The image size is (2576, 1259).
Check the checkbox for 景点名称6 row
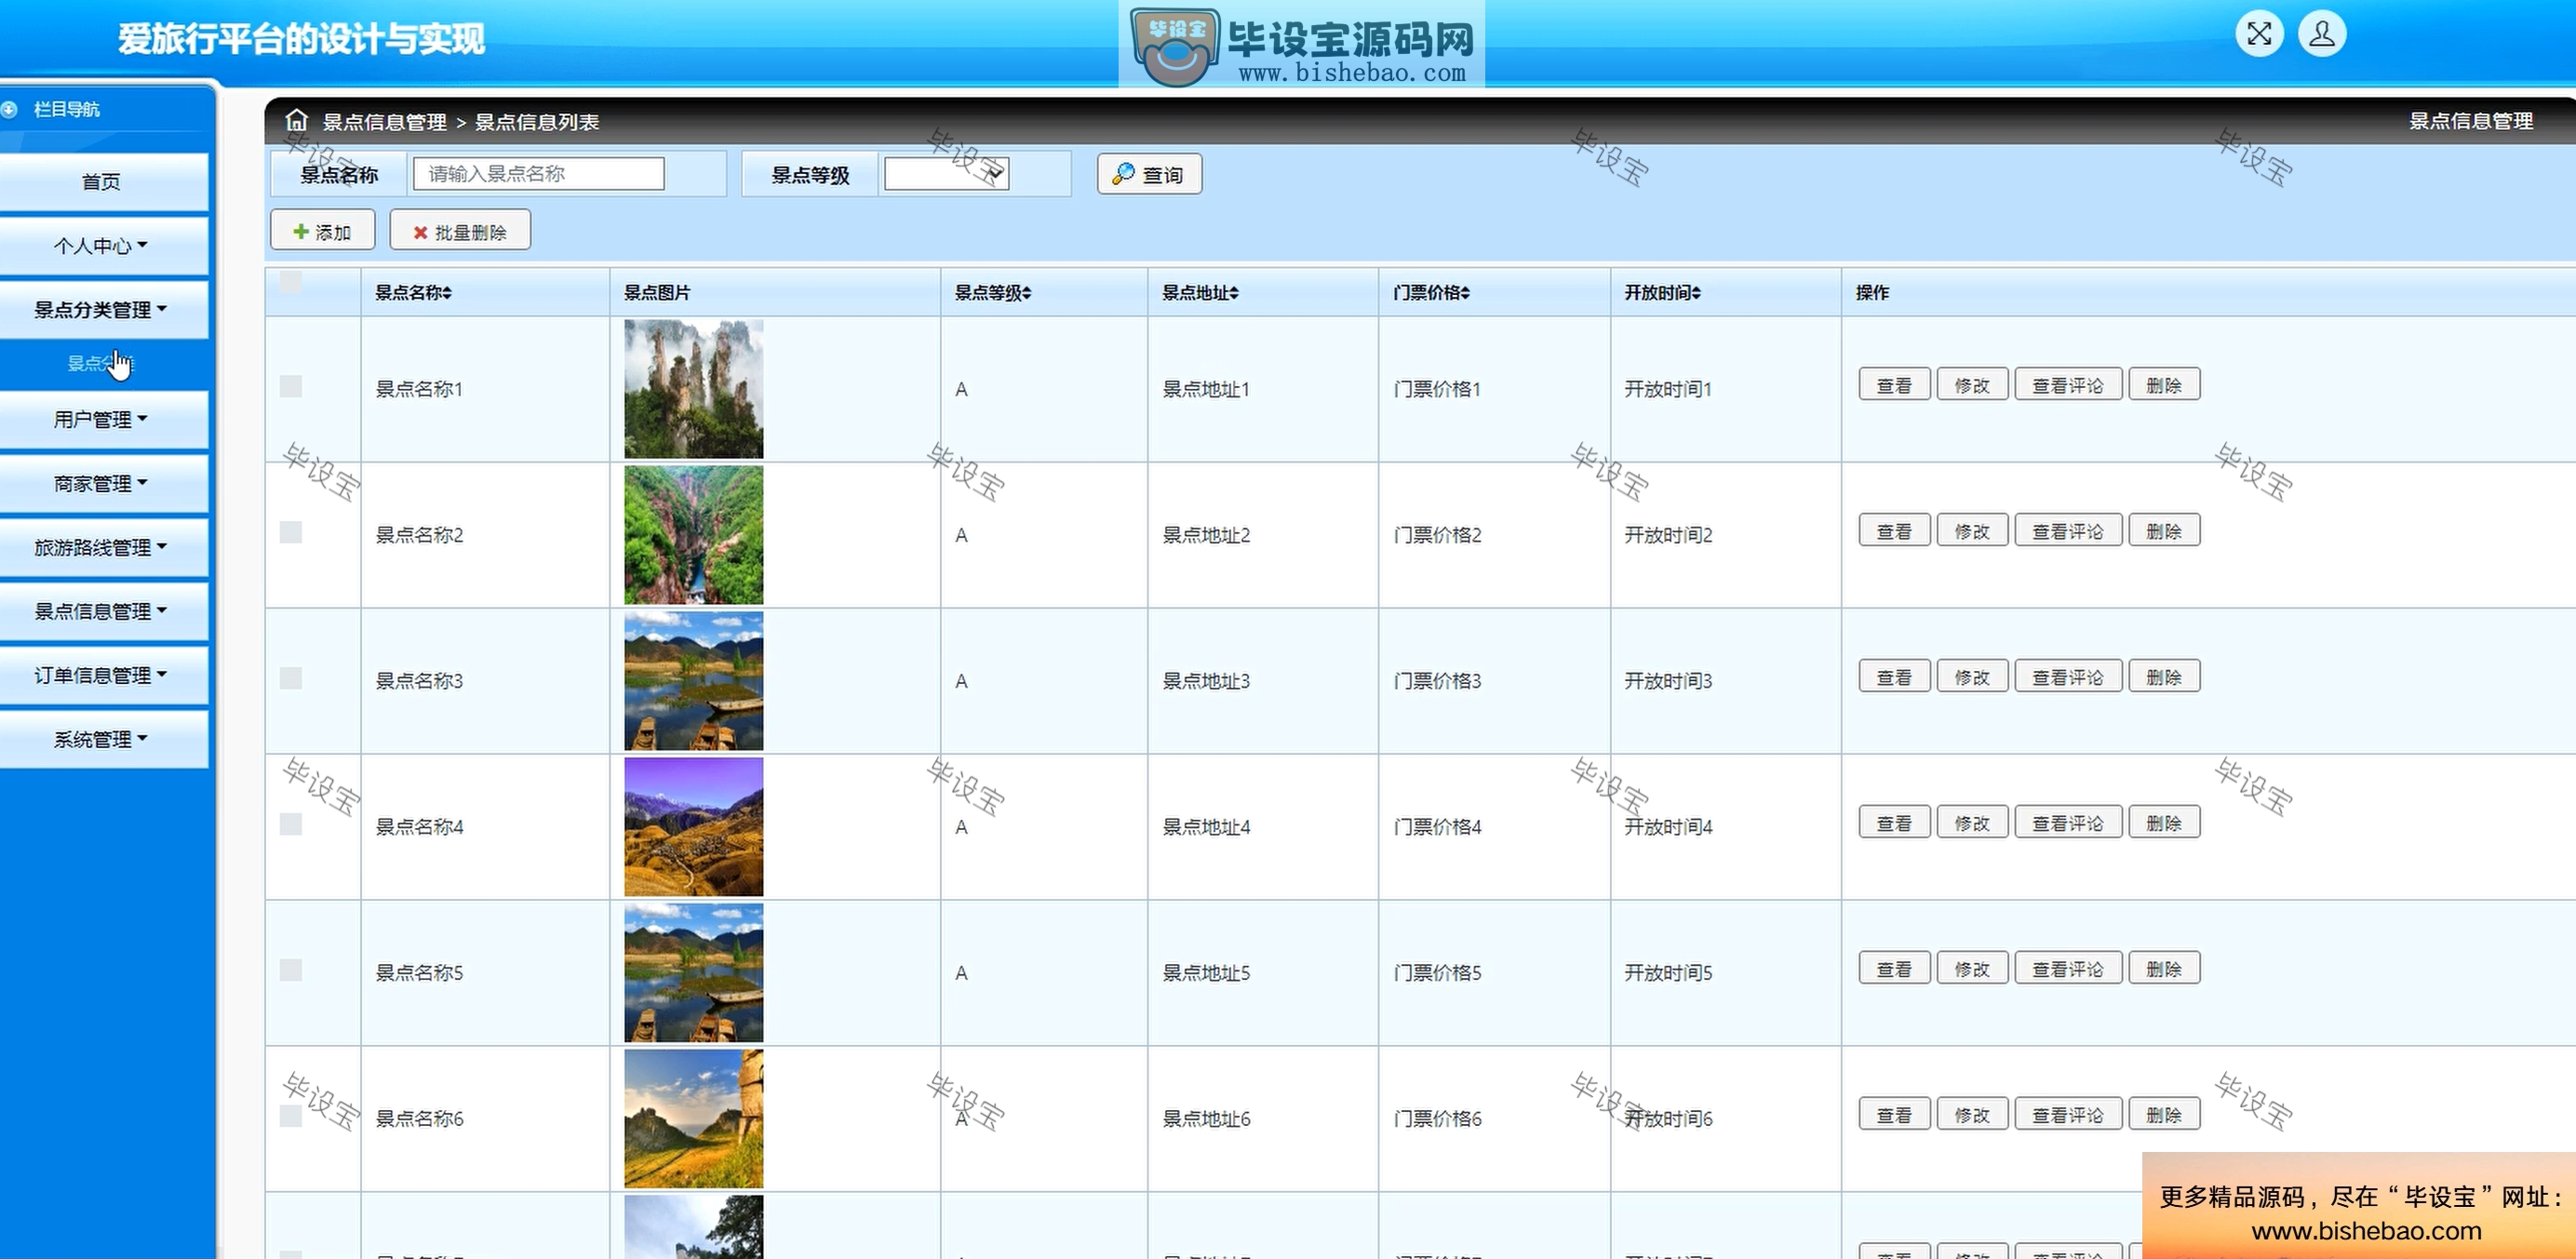click(291, 1116)
